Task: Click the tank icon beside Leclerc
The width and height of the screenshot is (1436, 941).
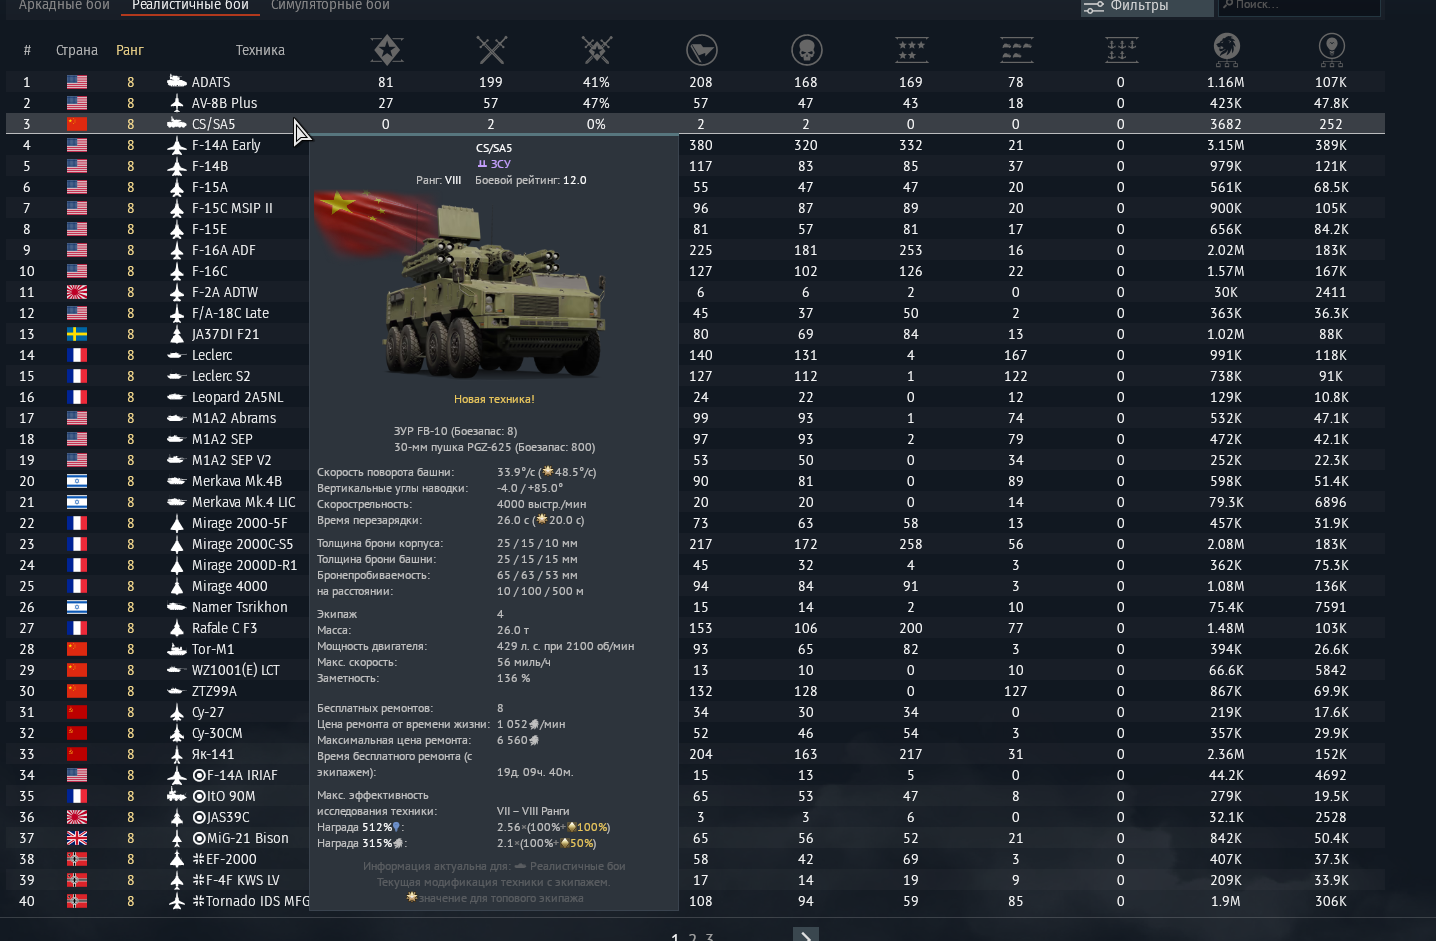Action: [176, 355]
